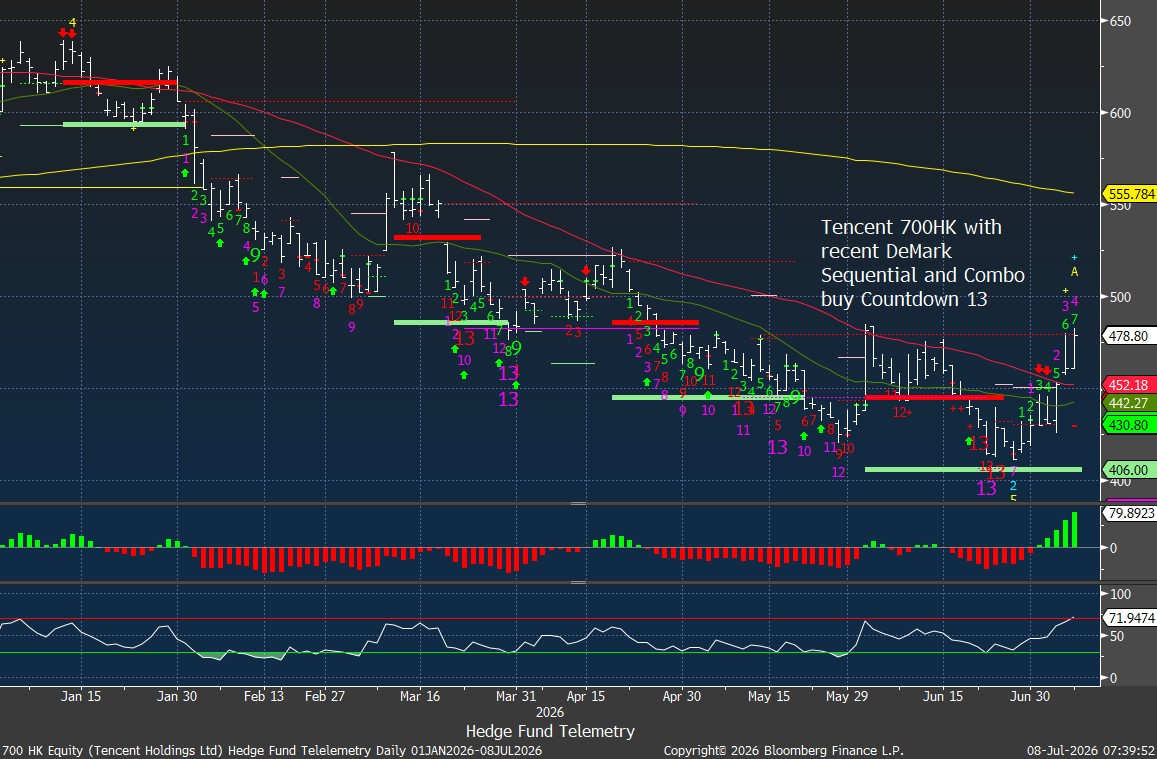This screenshot has width=1157, height=759.
Task: Select the Feb 13 date axis label
Action: pos(263,696)
